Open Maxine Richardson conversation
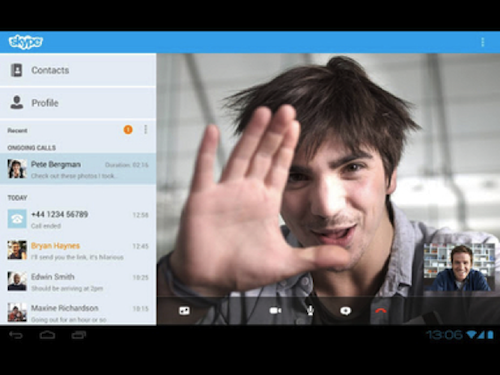 [78, 312]
